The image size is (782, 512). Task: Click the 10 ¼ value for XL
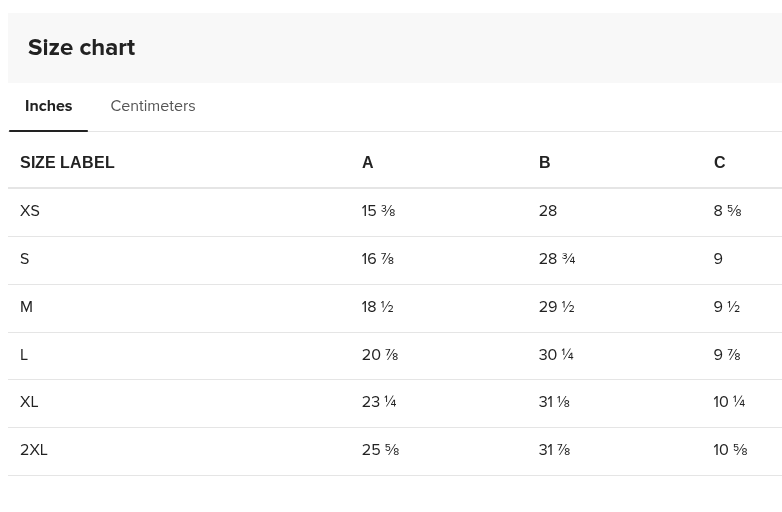click(x=729, y=402)
